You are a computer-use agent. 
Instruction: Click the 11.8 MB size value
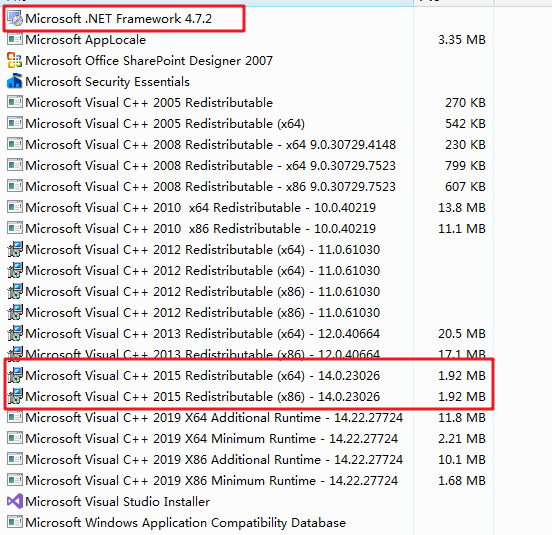(x=462, y=417)
